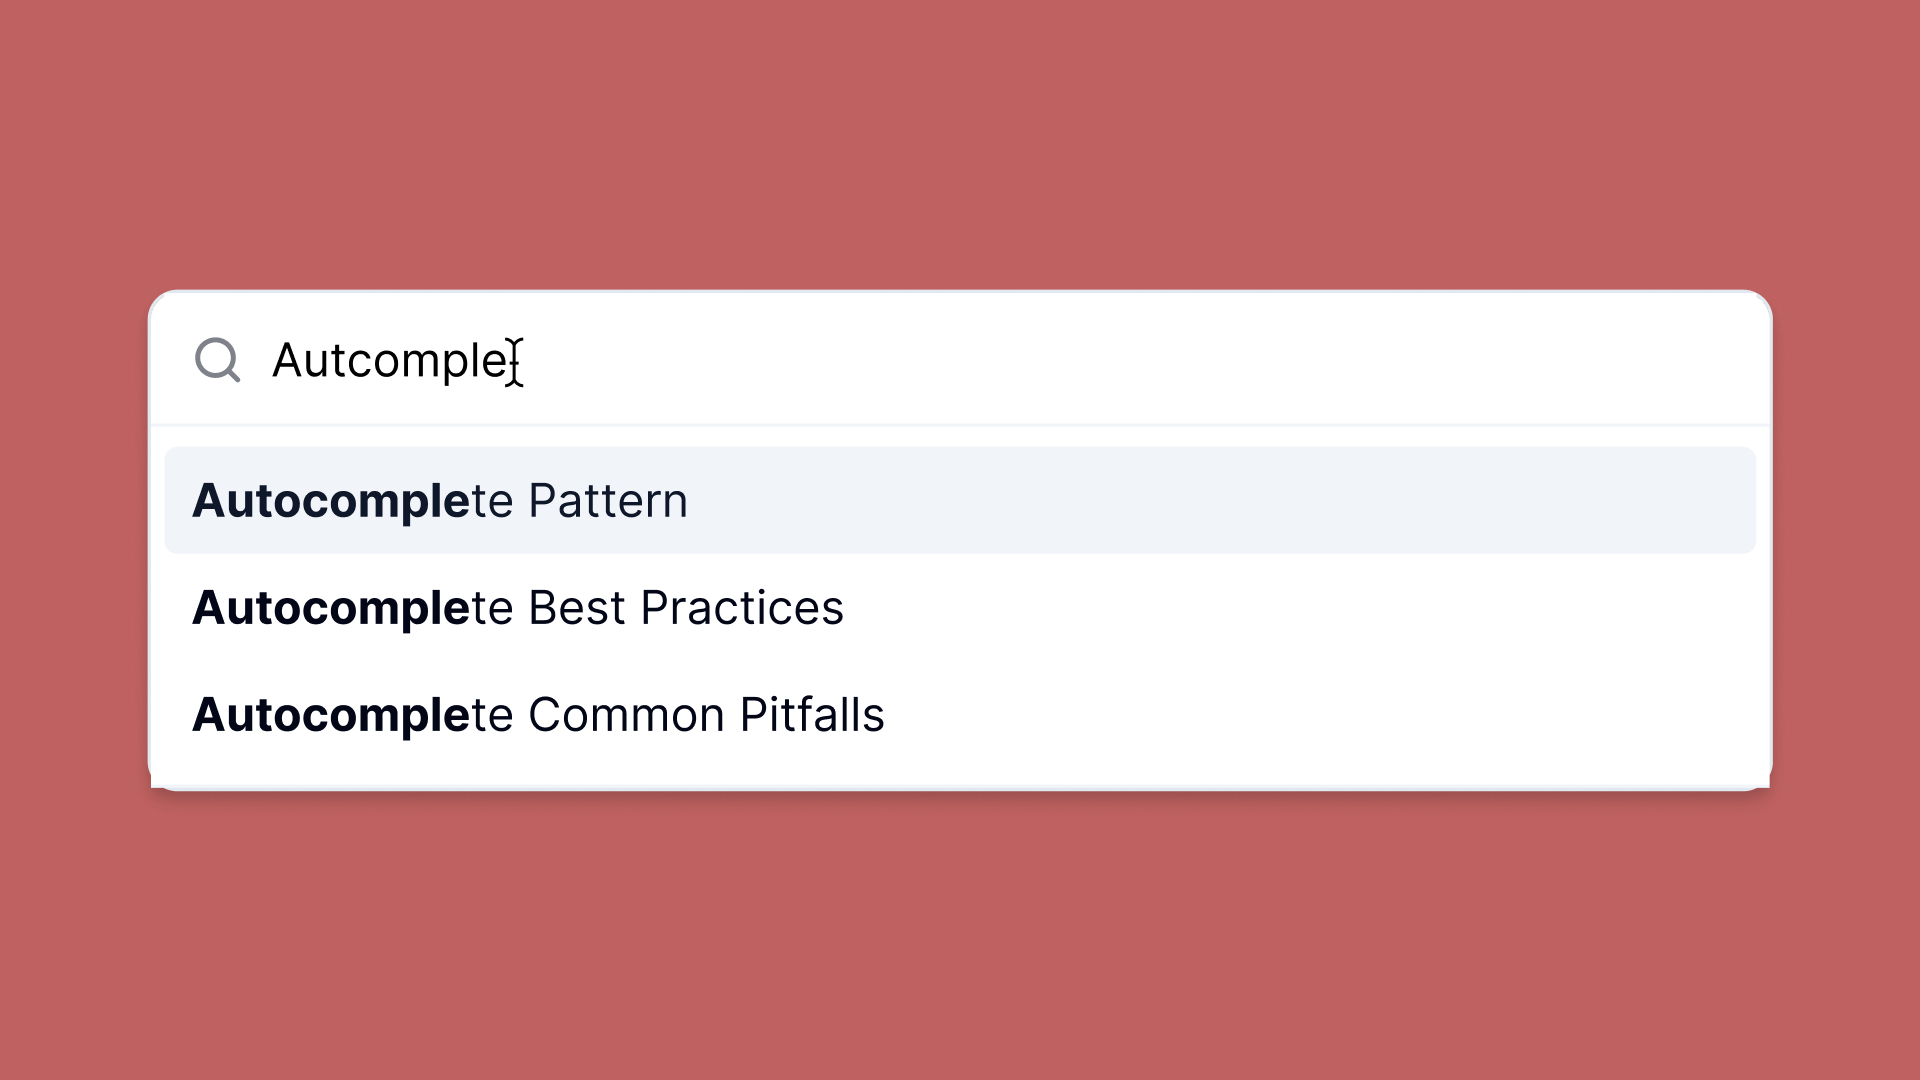Viewport: 1920px width, 1080px height.
Task: Pick the "Autocomplete Common Pitfalls" suggestion
Action: pos(538,714)
